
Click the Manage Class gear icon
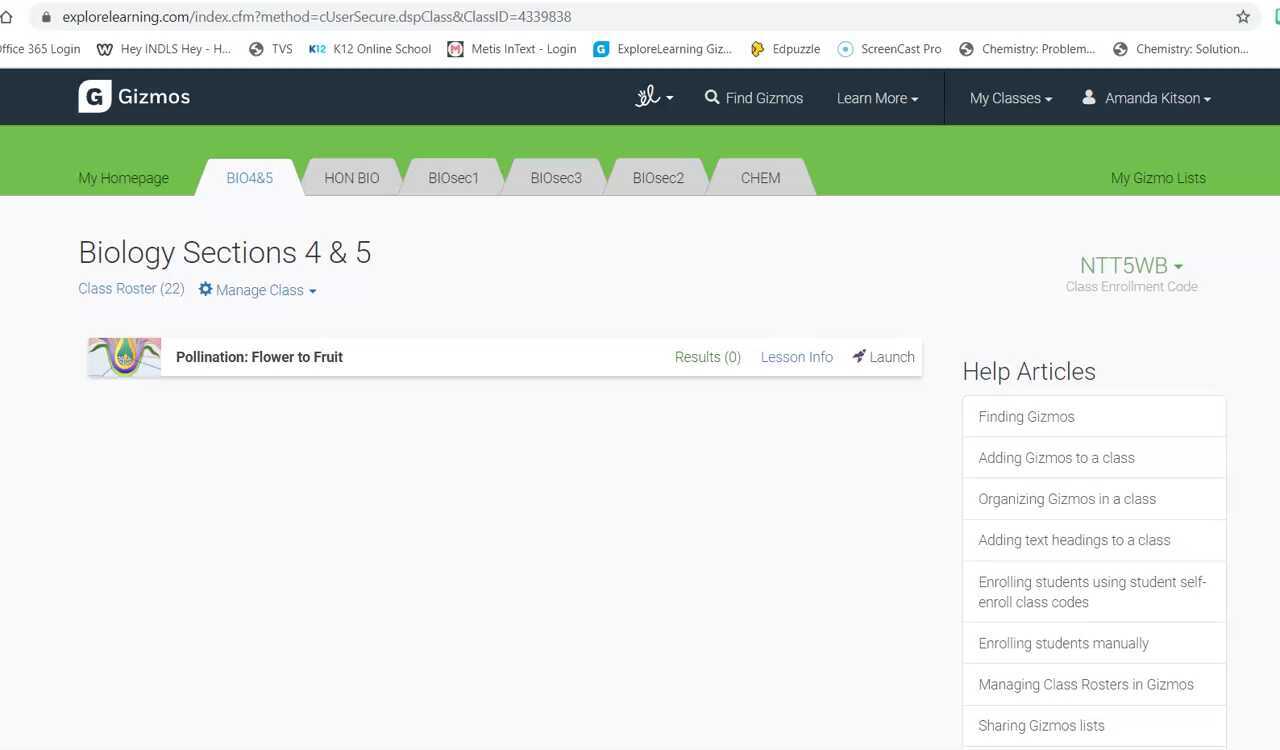(x=206, y=289)
